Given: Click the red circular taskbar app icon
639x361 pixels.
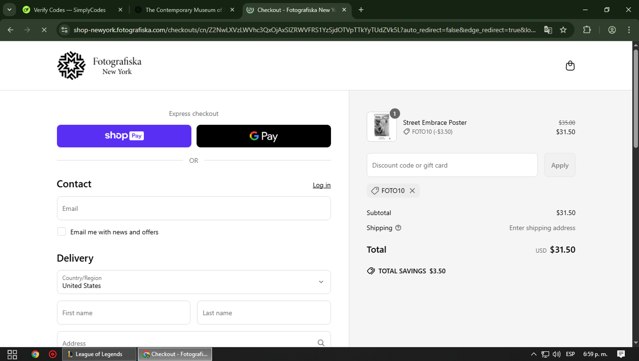Looking at the screenshot, I should pyautogui.click(x=53, y=354).
